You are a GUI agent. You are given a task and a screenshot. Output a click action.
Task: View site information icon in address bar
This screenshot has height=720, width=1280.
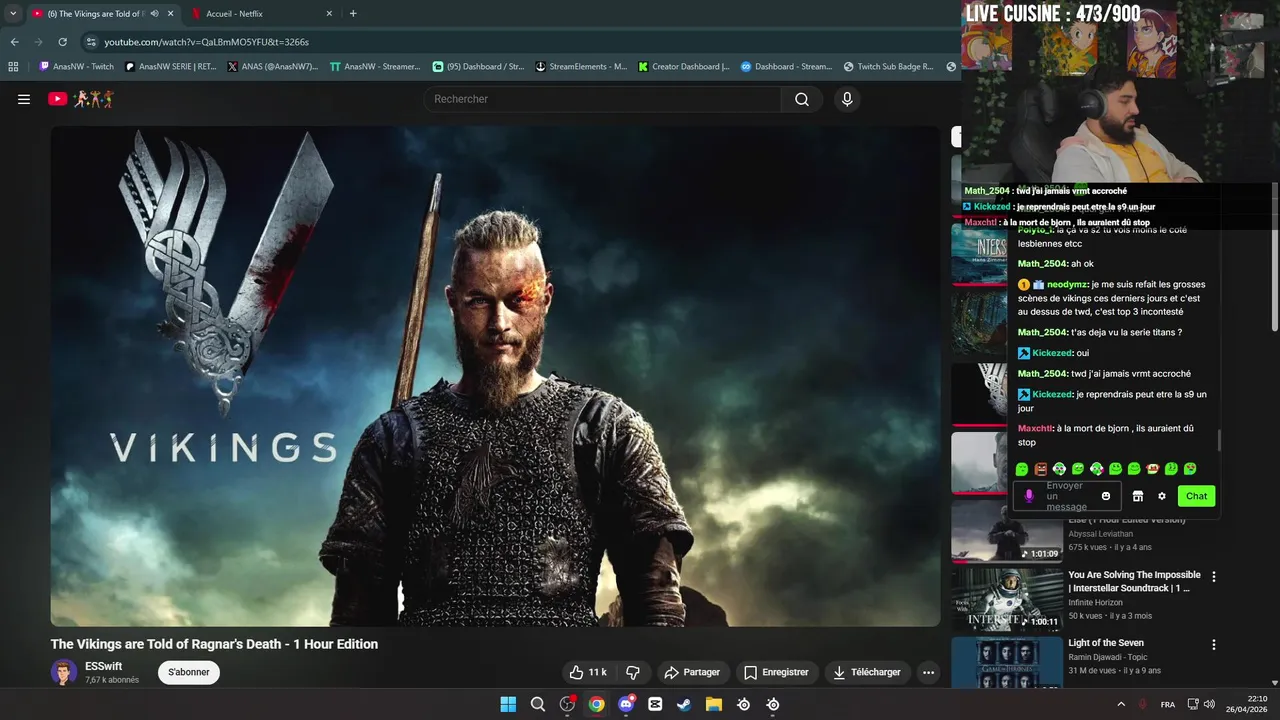click(91, 42)
